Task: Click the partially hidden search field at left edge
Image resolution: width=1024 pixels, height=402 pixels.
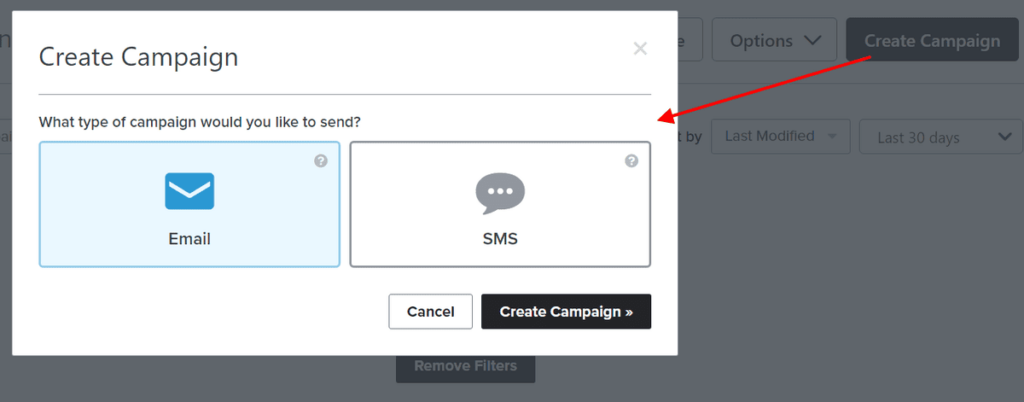Action: (7, 137)
